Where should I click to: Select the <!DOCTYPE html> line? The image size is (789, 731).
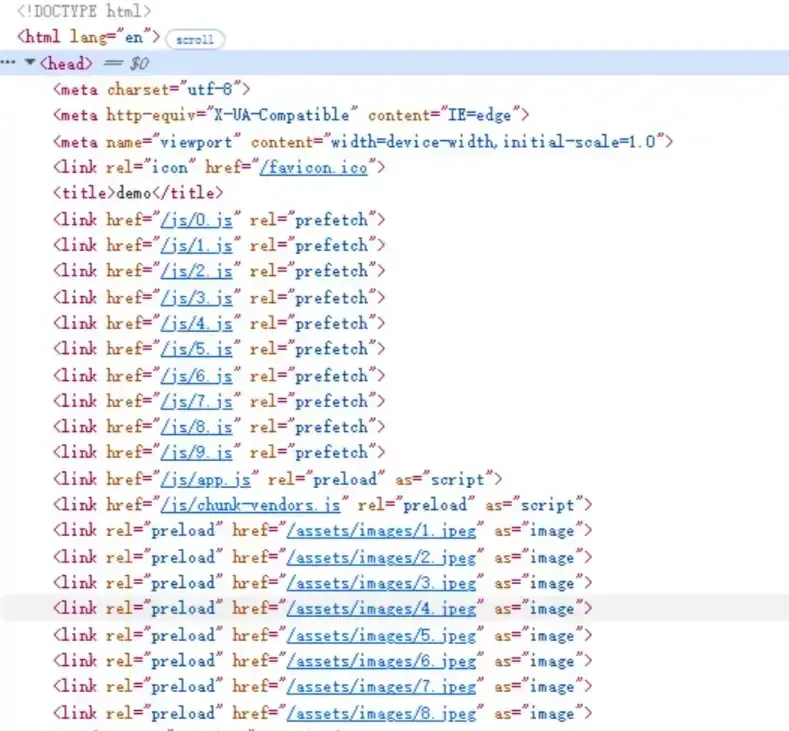point(84,11)
